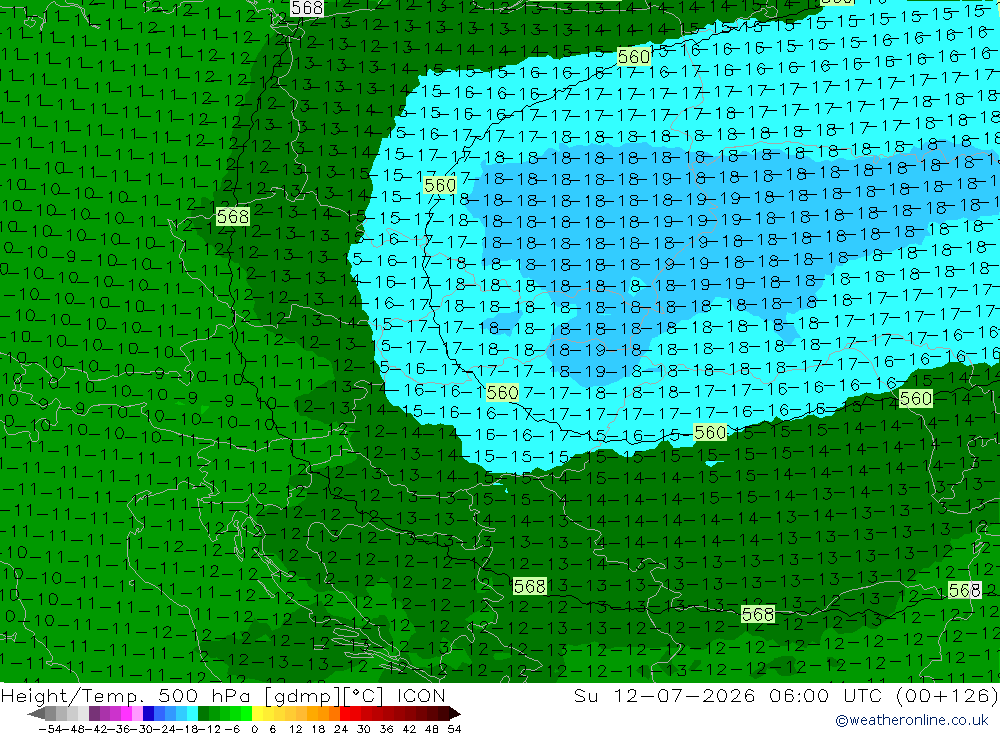Click the 06:00 UTC time text

click(825, 695)
